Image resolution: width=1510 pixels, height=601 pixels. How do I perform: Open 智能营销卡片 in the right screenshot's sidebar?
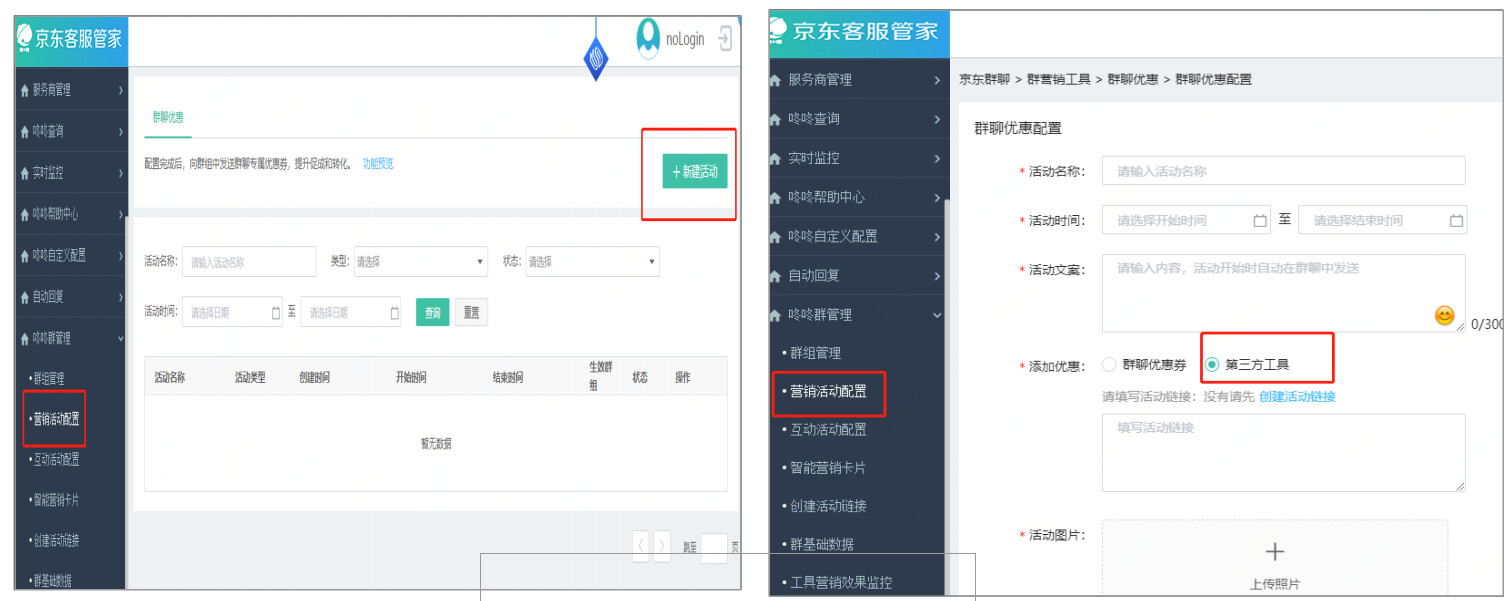tap(828, 468)
